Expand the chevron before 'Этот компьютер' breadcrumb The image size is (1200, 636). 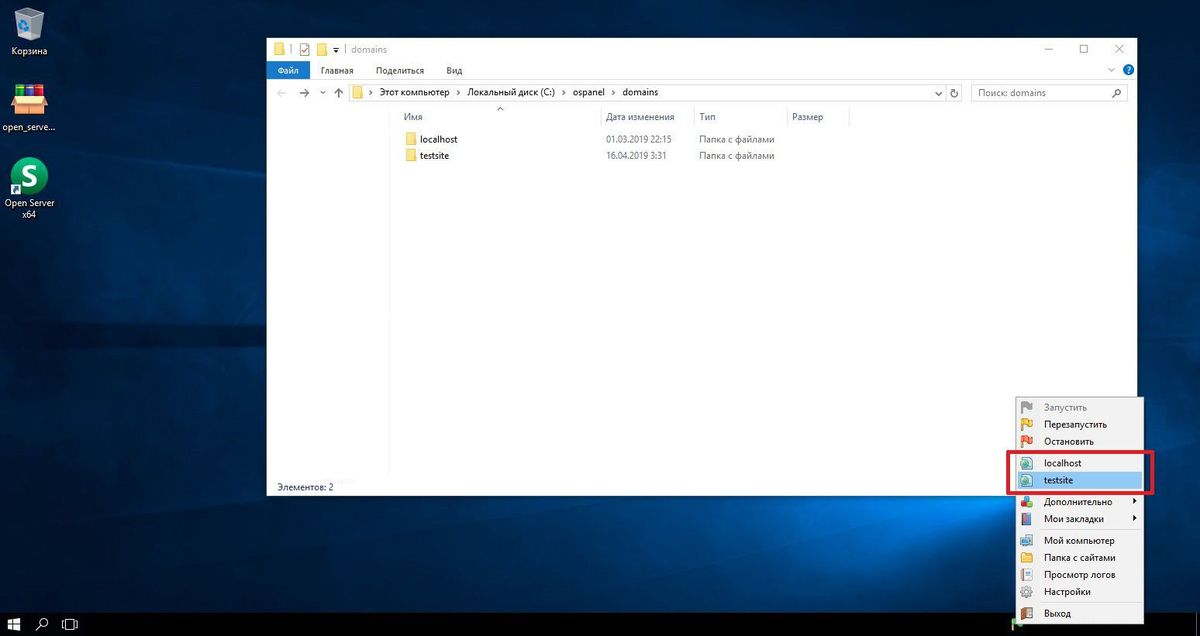tap(371, 93)
